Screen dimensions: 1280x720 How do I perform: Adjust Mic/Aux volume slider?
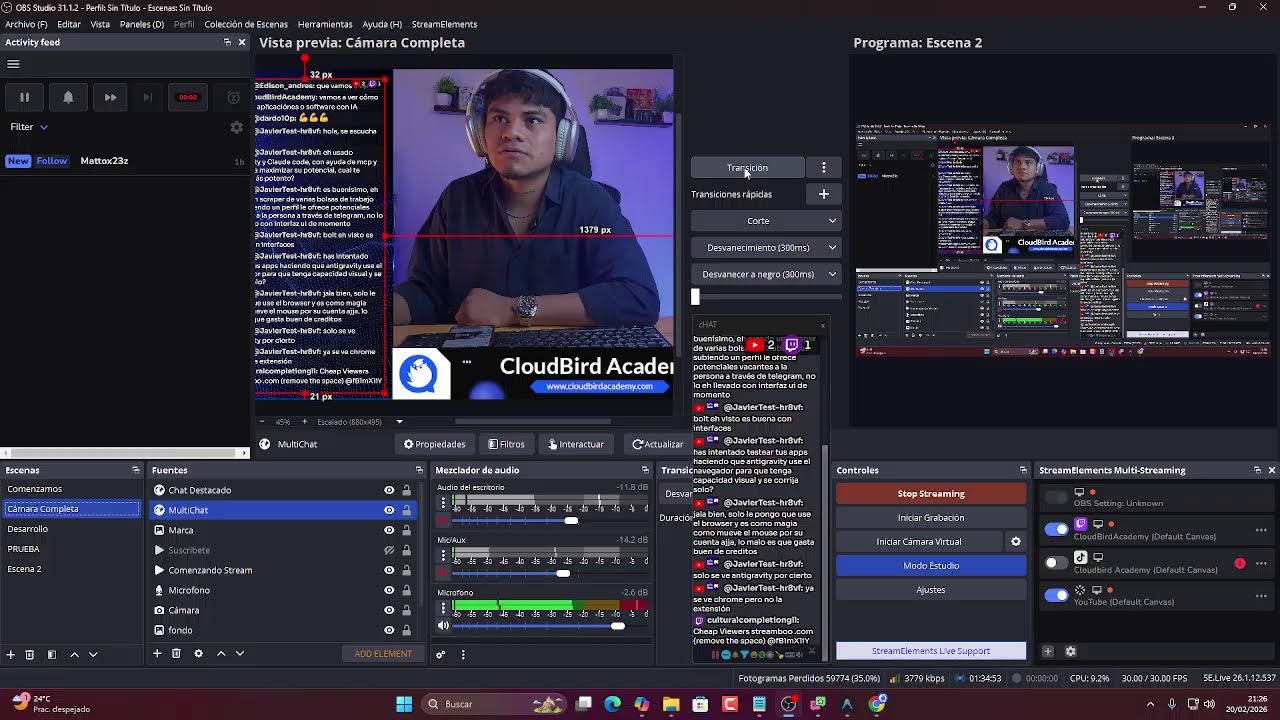[563, 573]
